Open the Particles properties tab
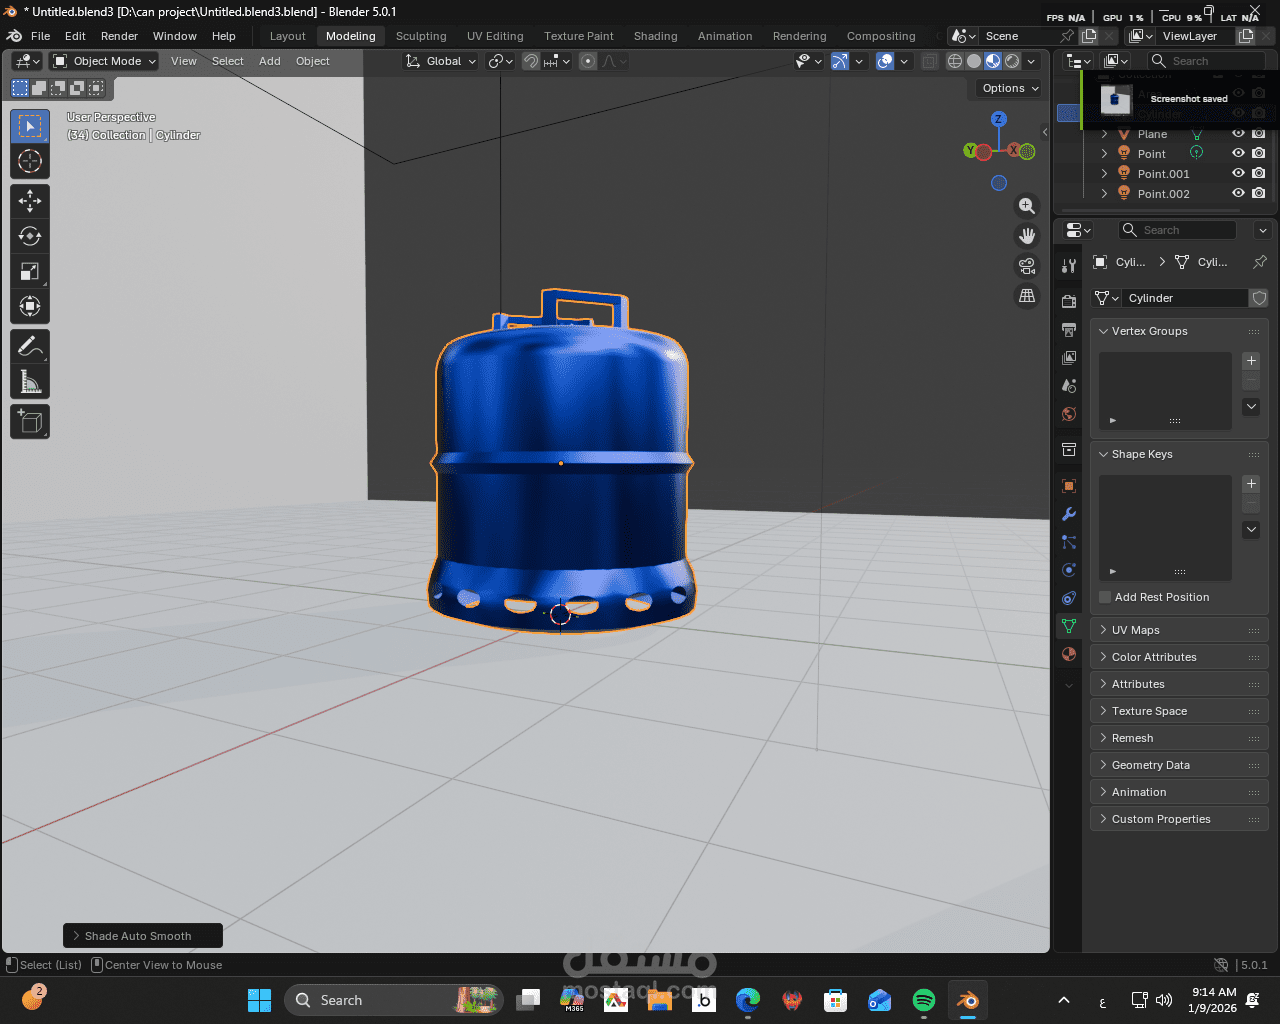The image size is (1280, 1024). tap(1069, 542)
